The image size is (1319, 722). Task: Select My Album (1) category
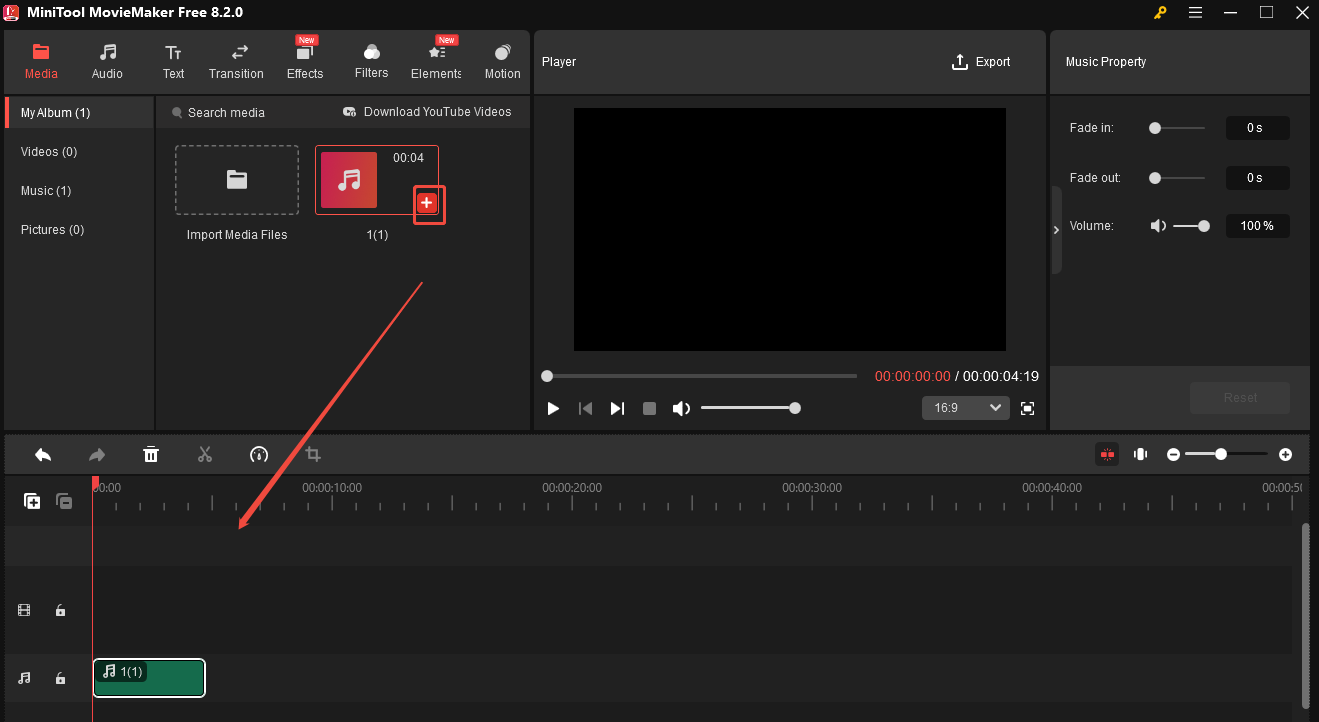(x=79, y=113)
